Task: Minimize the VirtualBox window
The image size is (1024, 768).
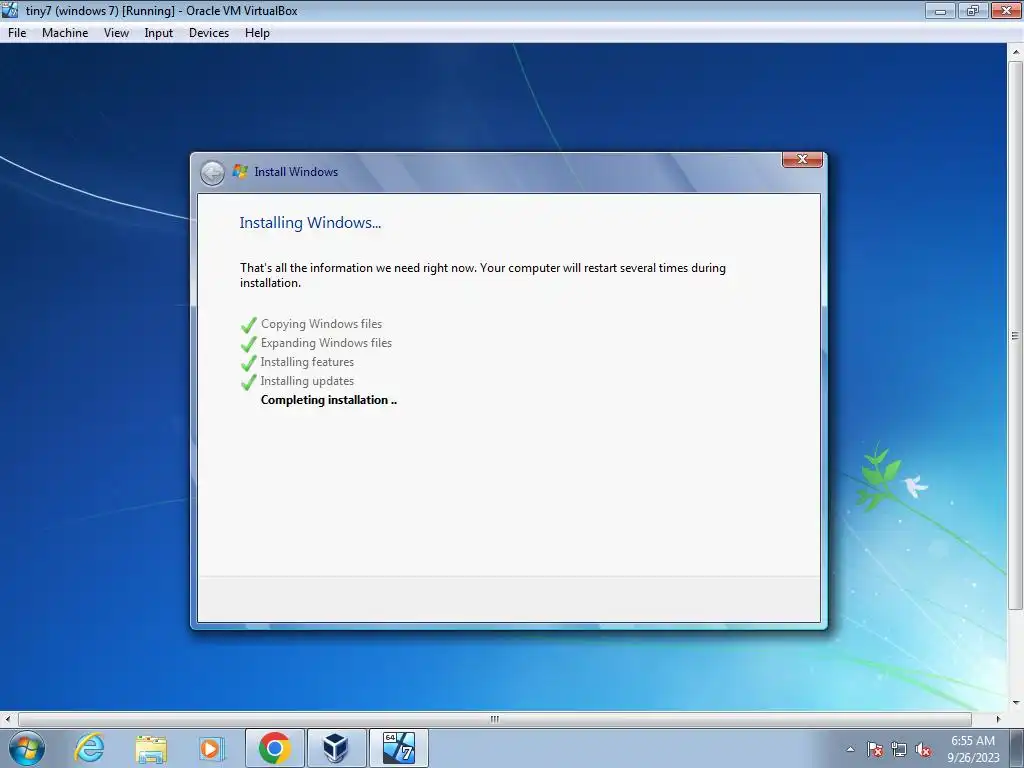Action: tap(940, 10)
